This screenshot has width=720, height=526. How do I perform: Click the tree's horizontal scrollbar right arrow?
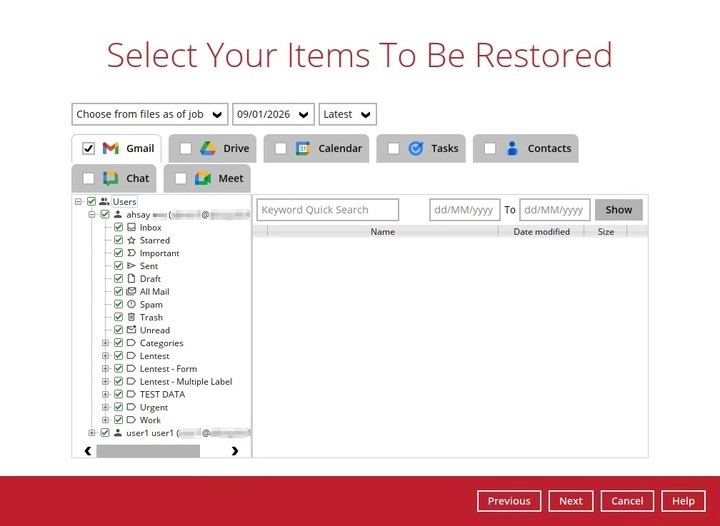pos(235,451)
